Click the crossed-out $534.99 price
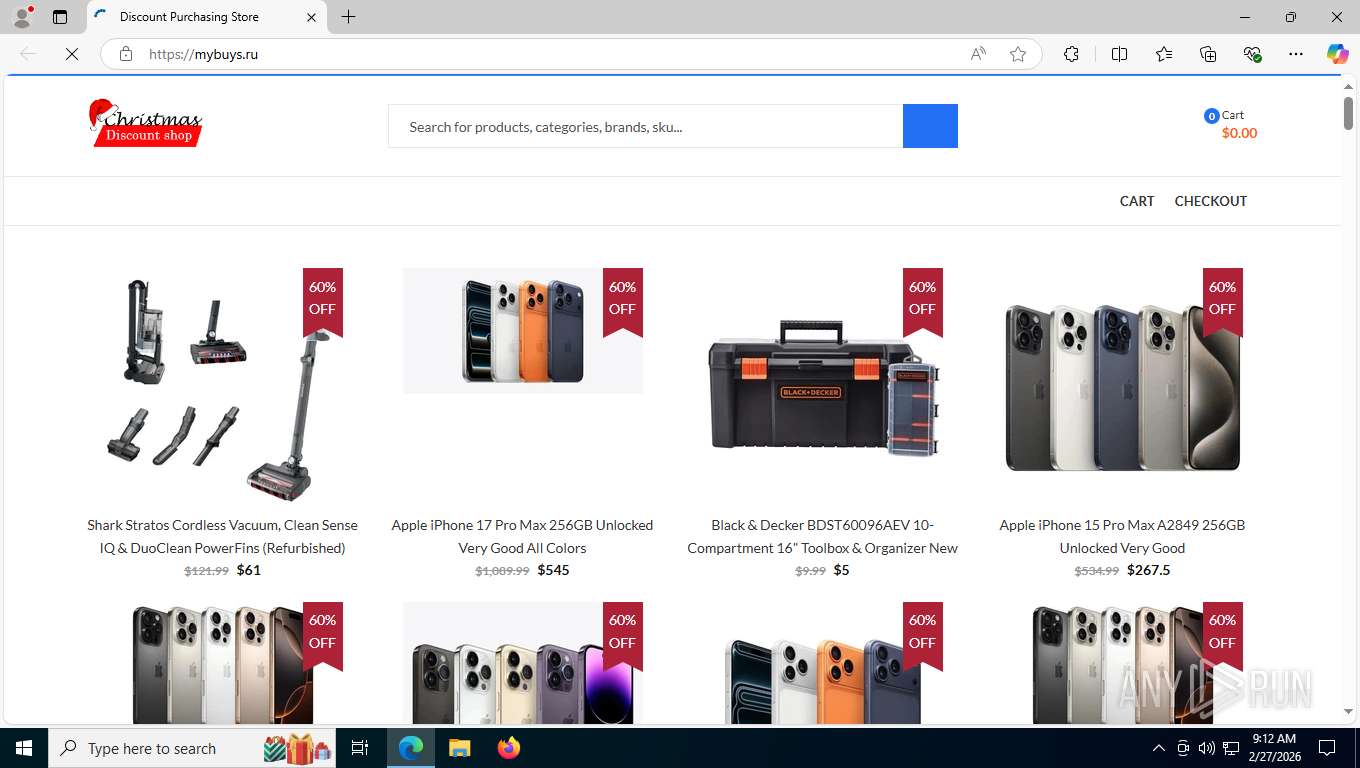This screenshot has width=1360, height=768. 1096,571
